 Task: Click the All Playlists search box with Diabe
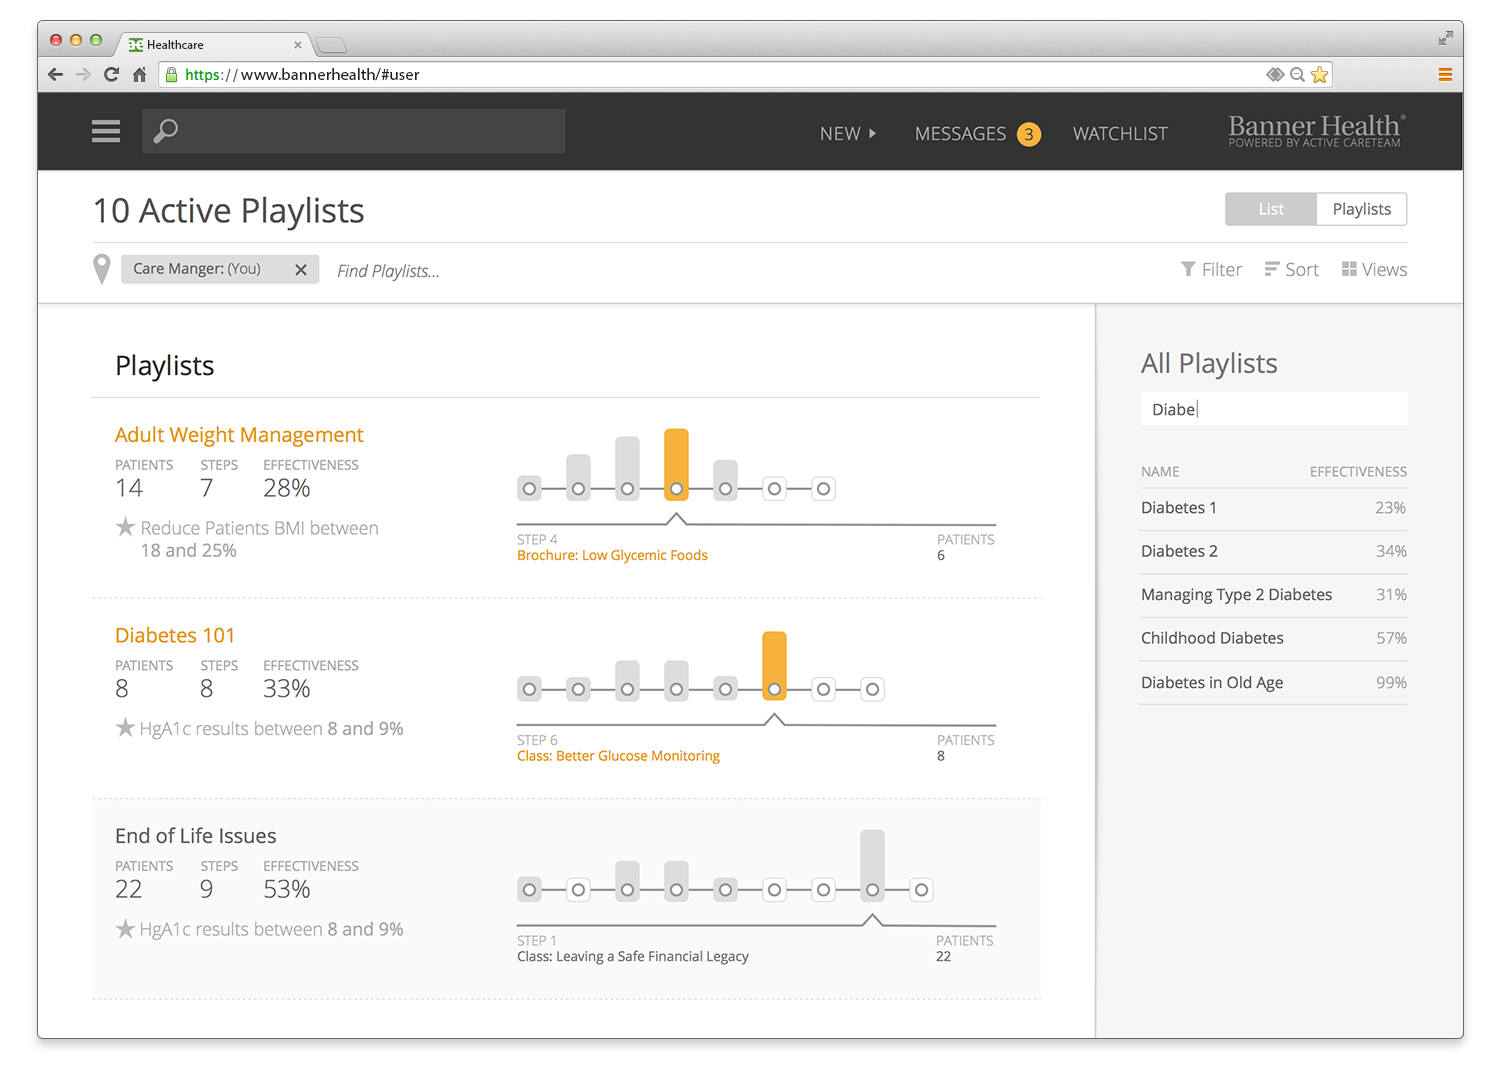click(x=1274, y=409)
